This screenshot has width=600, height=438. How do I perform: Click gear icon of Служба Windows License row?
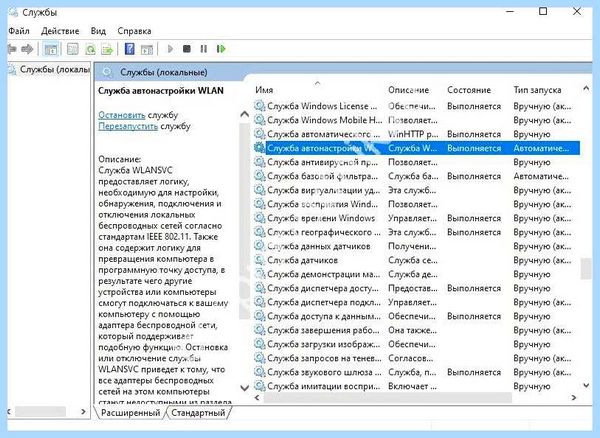pos(260,106)
